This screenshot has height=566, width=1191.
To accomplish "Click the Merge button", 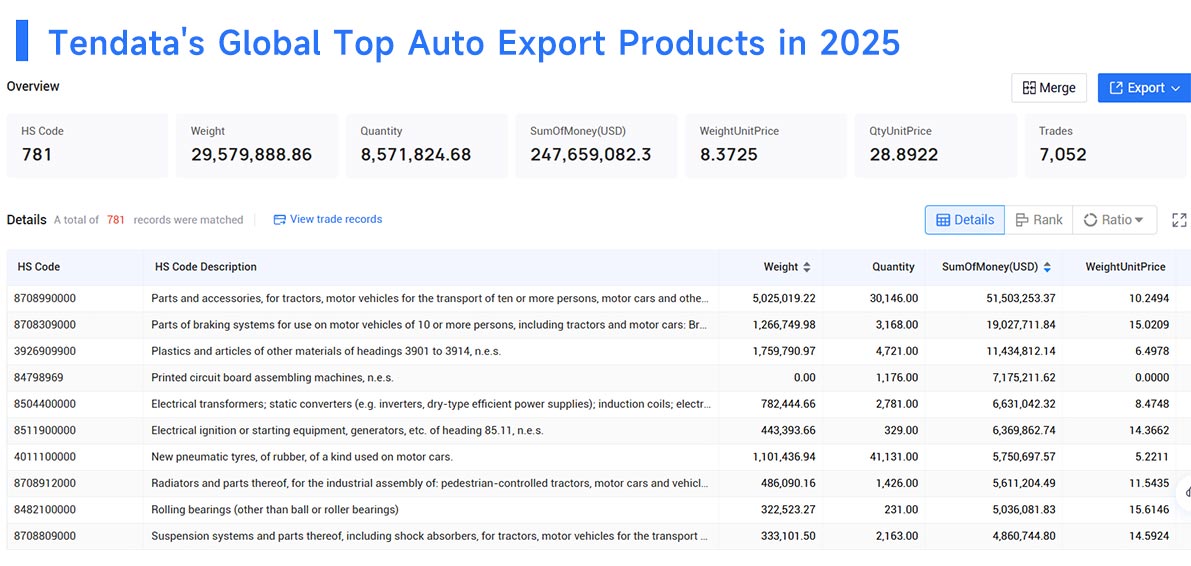I will [1049, 88].
